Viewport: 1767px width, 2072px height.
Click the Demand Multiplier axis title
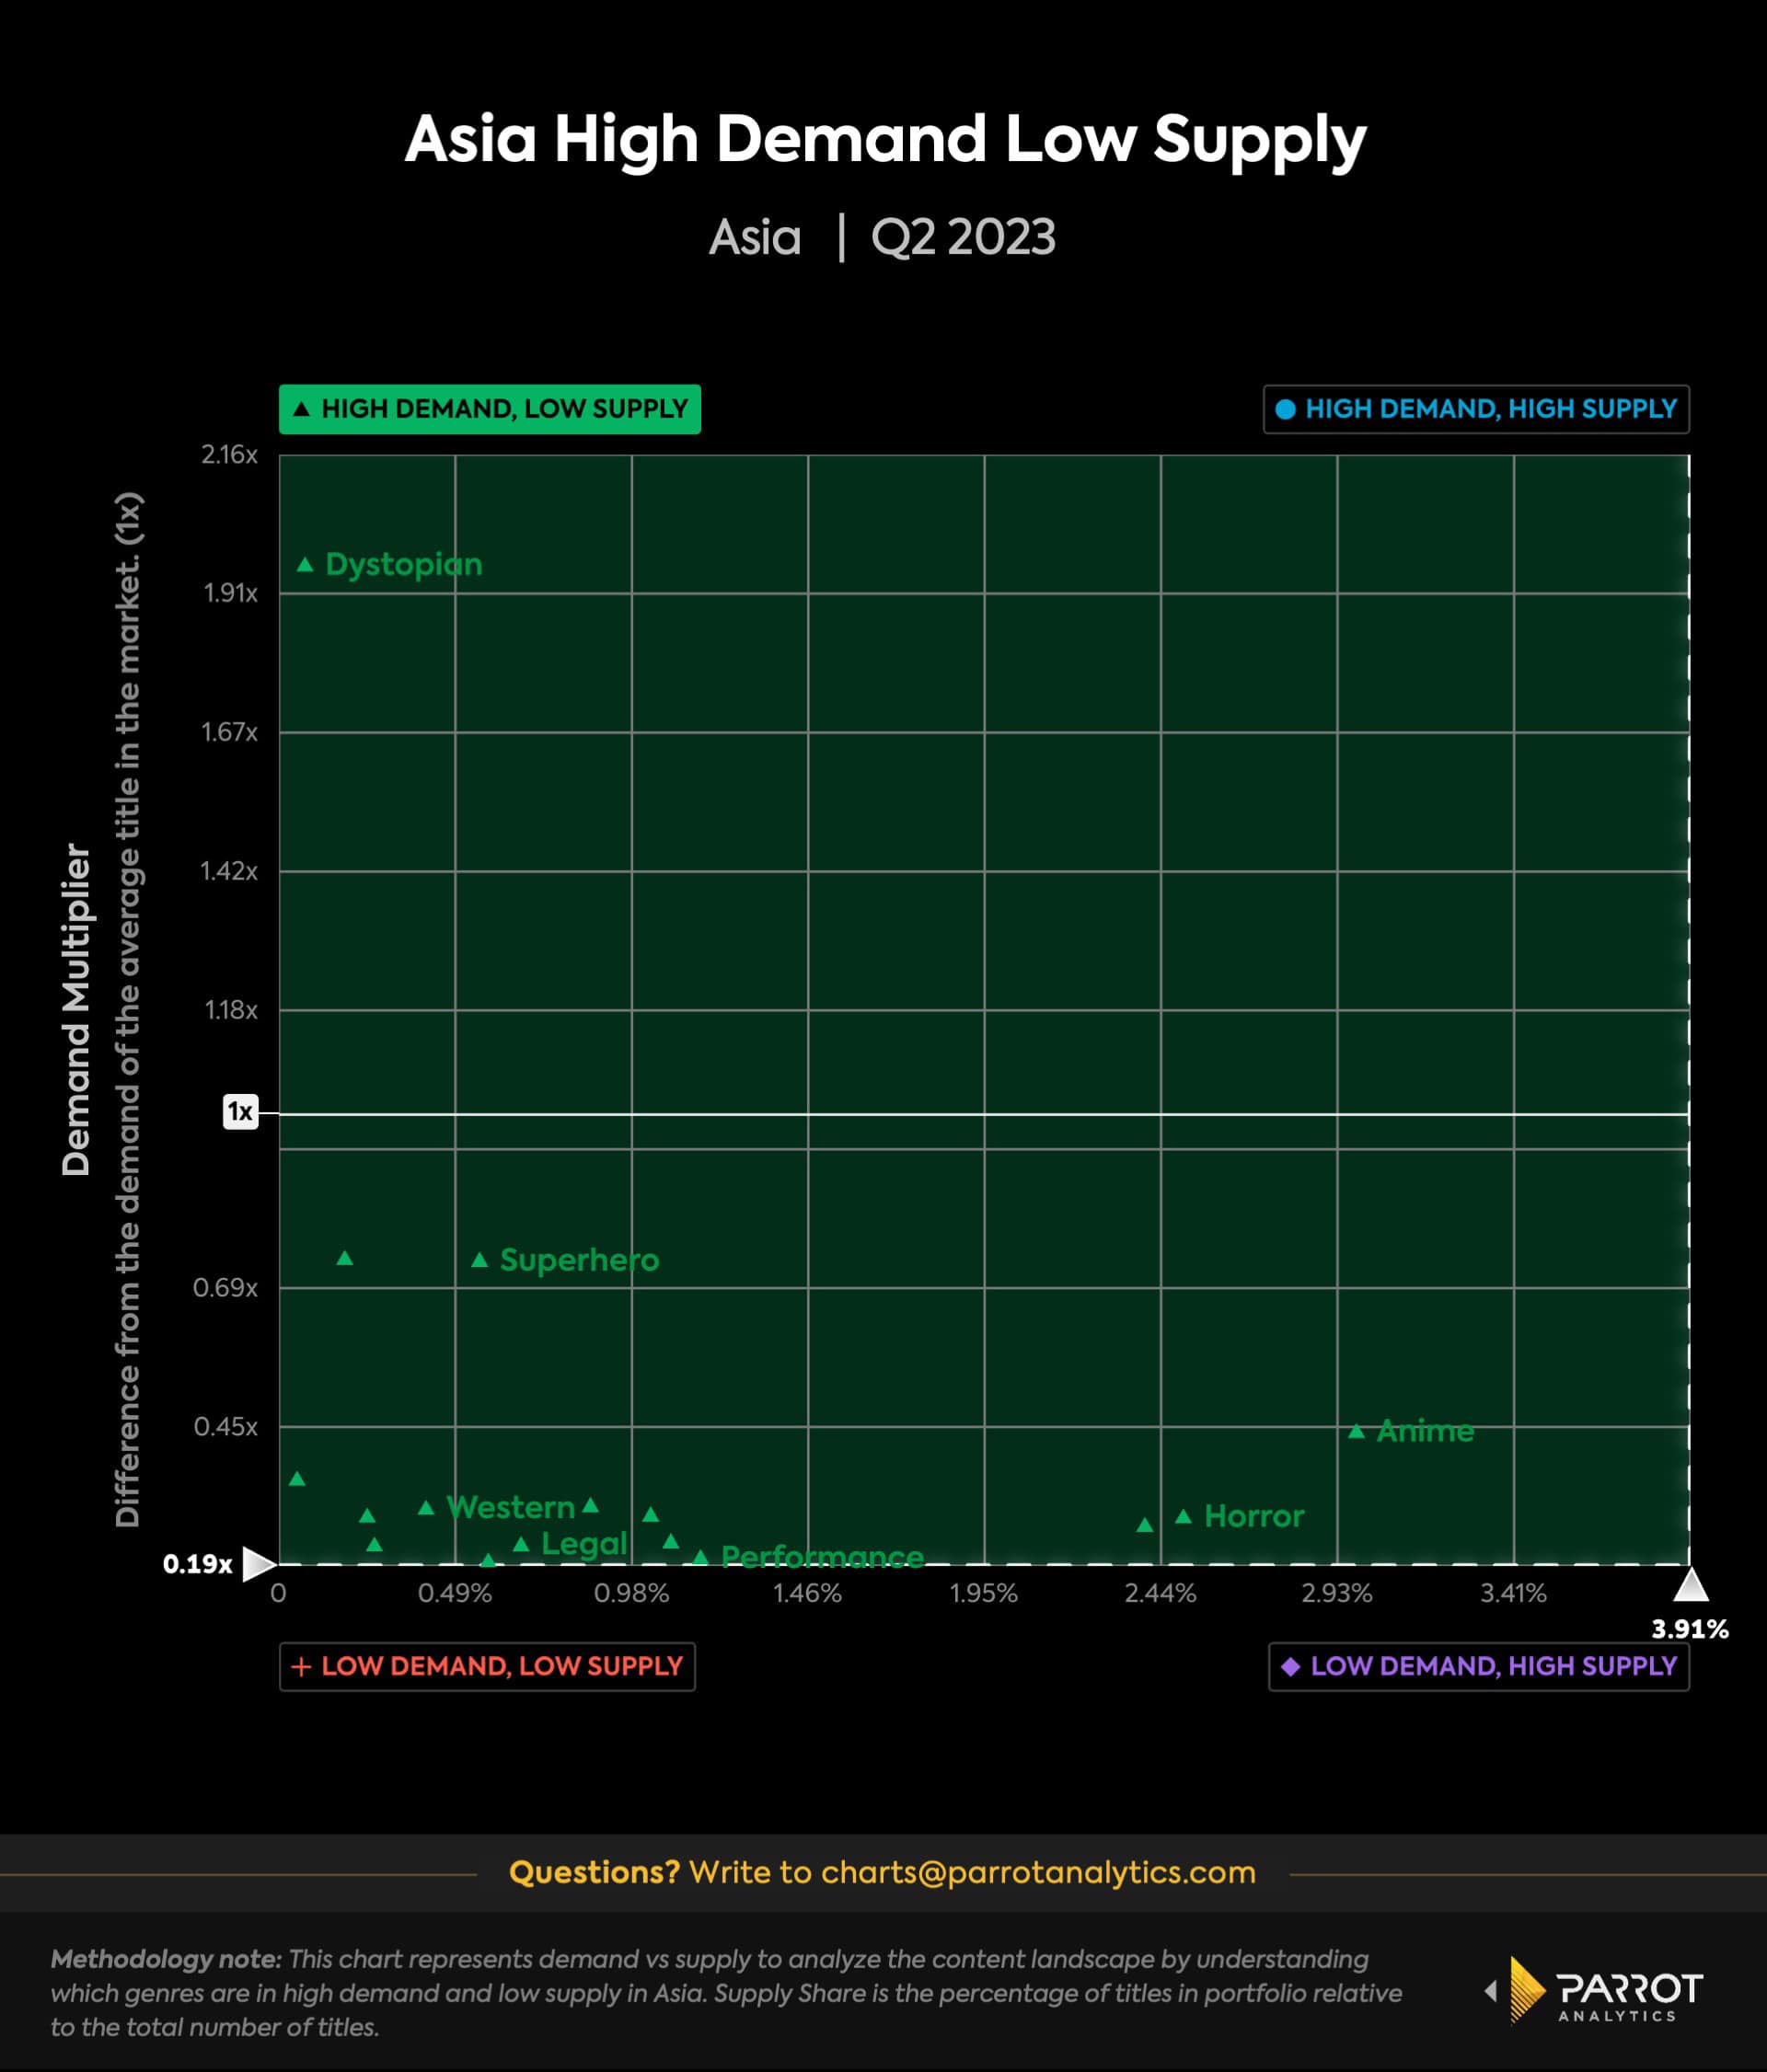pyautogui.click(x=77, y=1009)
